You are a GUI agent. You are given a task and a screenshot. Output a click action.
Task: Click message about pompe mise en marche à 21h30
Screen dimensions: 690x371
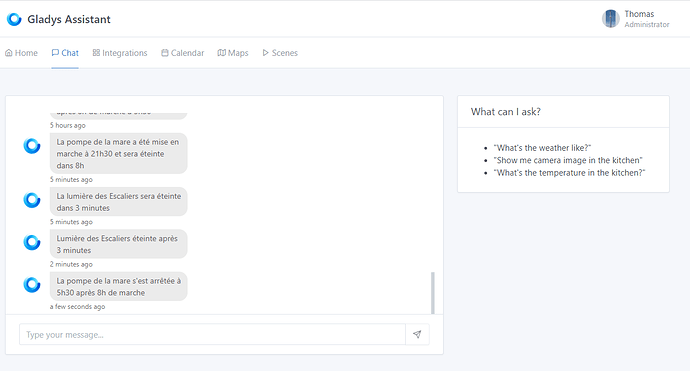118,154
